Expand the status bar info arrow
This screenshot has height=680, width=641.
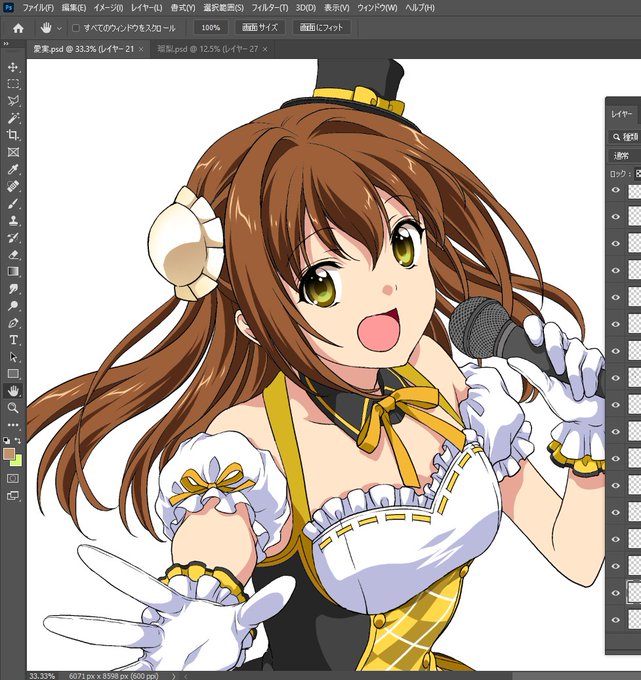point(173,676)
